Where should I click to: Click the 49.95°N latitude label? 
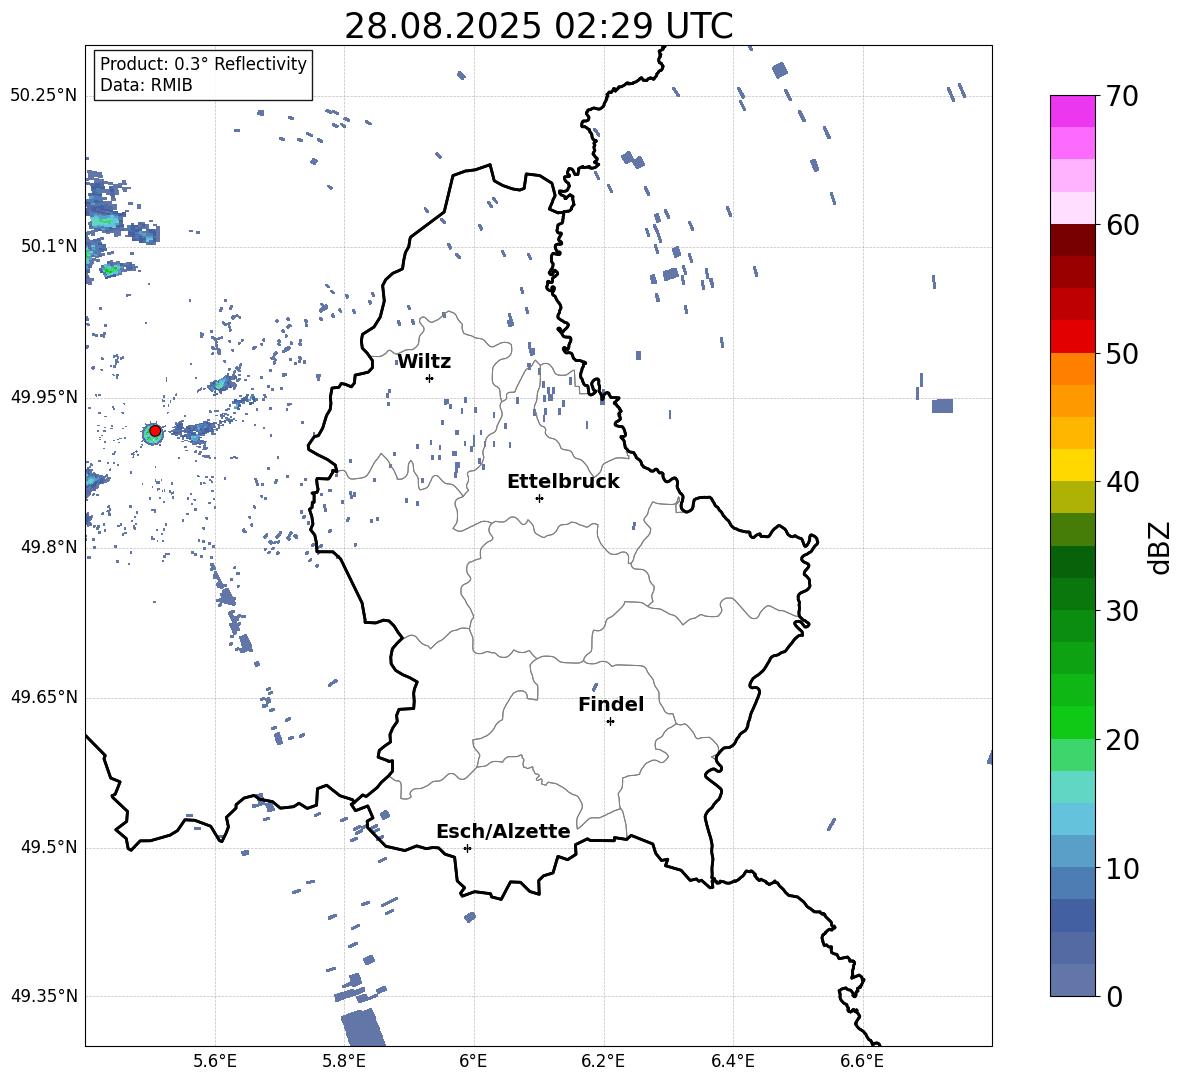click(x=44, y=396)
